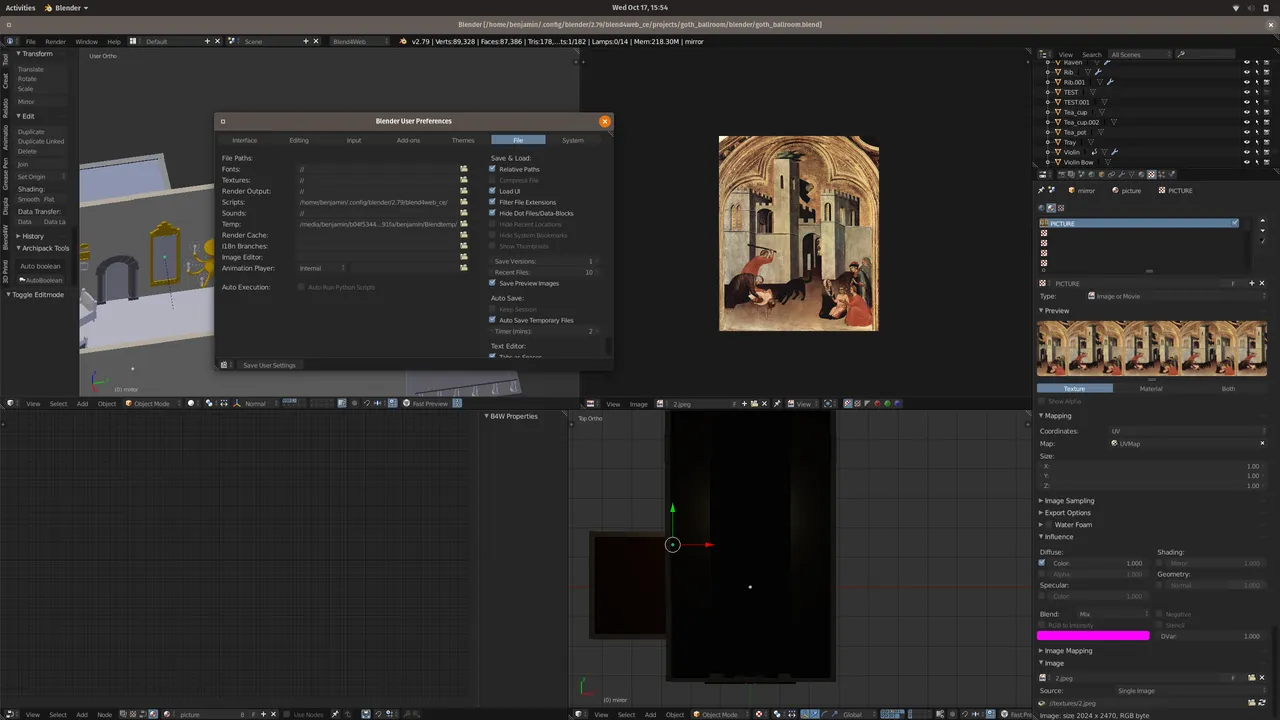Open Blend mode dropdown set to Mix

coord(1114,614)
